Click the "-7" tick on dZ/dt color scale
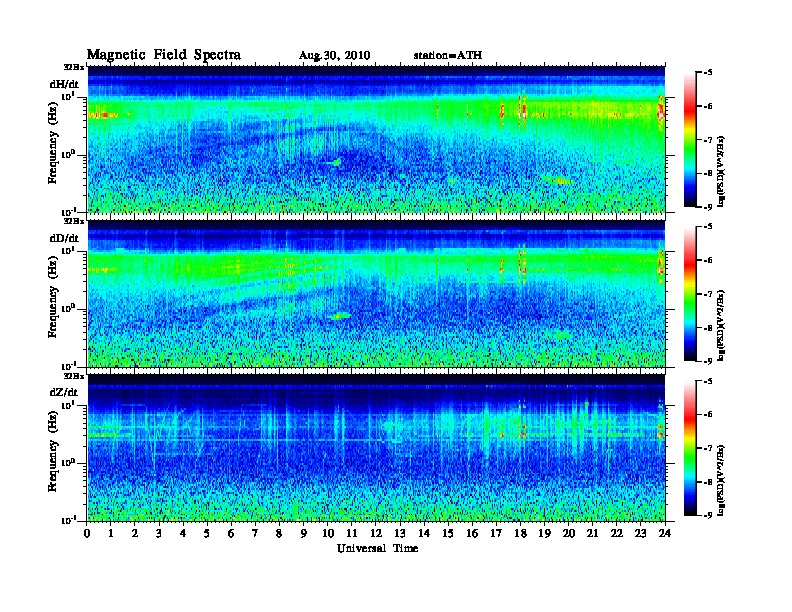Image resolution: width=792 pixels, height=612 pixels. 709,448
